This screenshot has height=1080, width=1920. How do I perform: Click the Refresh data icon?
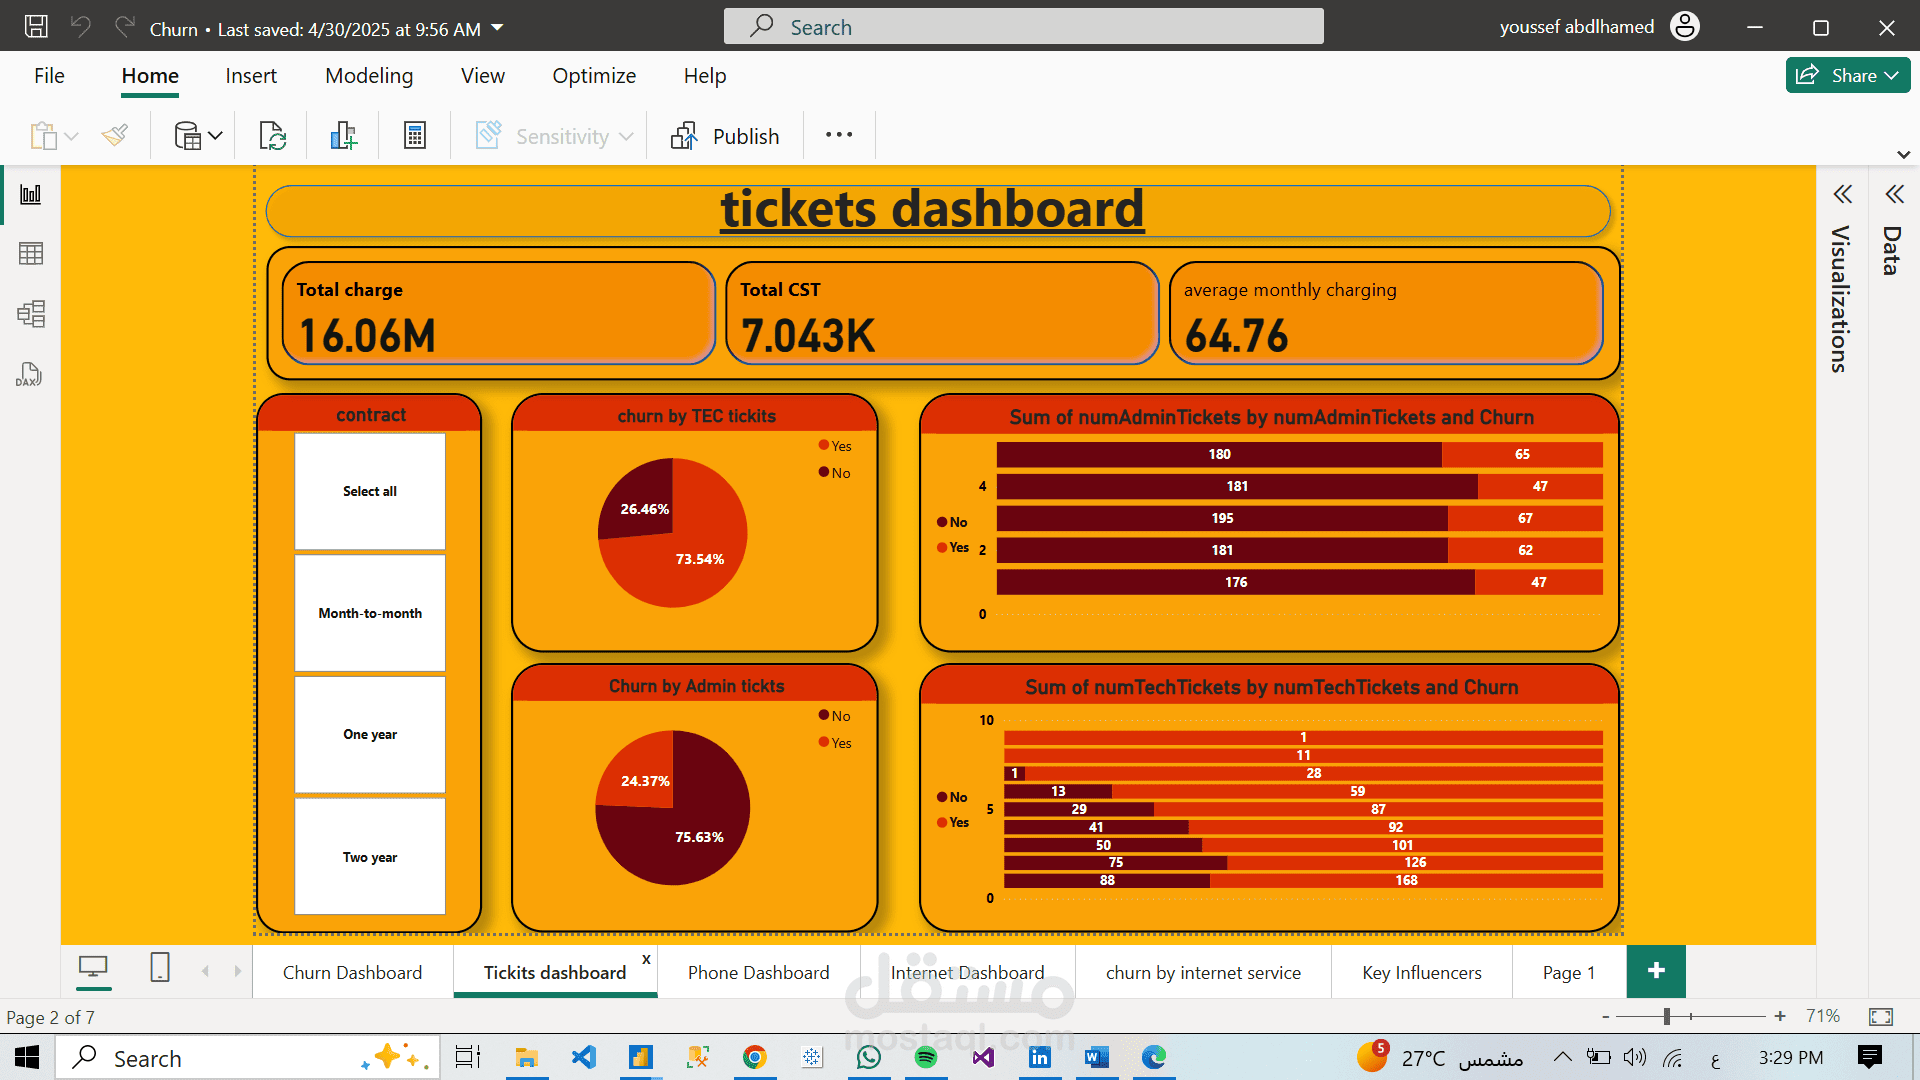coord(272,135)
